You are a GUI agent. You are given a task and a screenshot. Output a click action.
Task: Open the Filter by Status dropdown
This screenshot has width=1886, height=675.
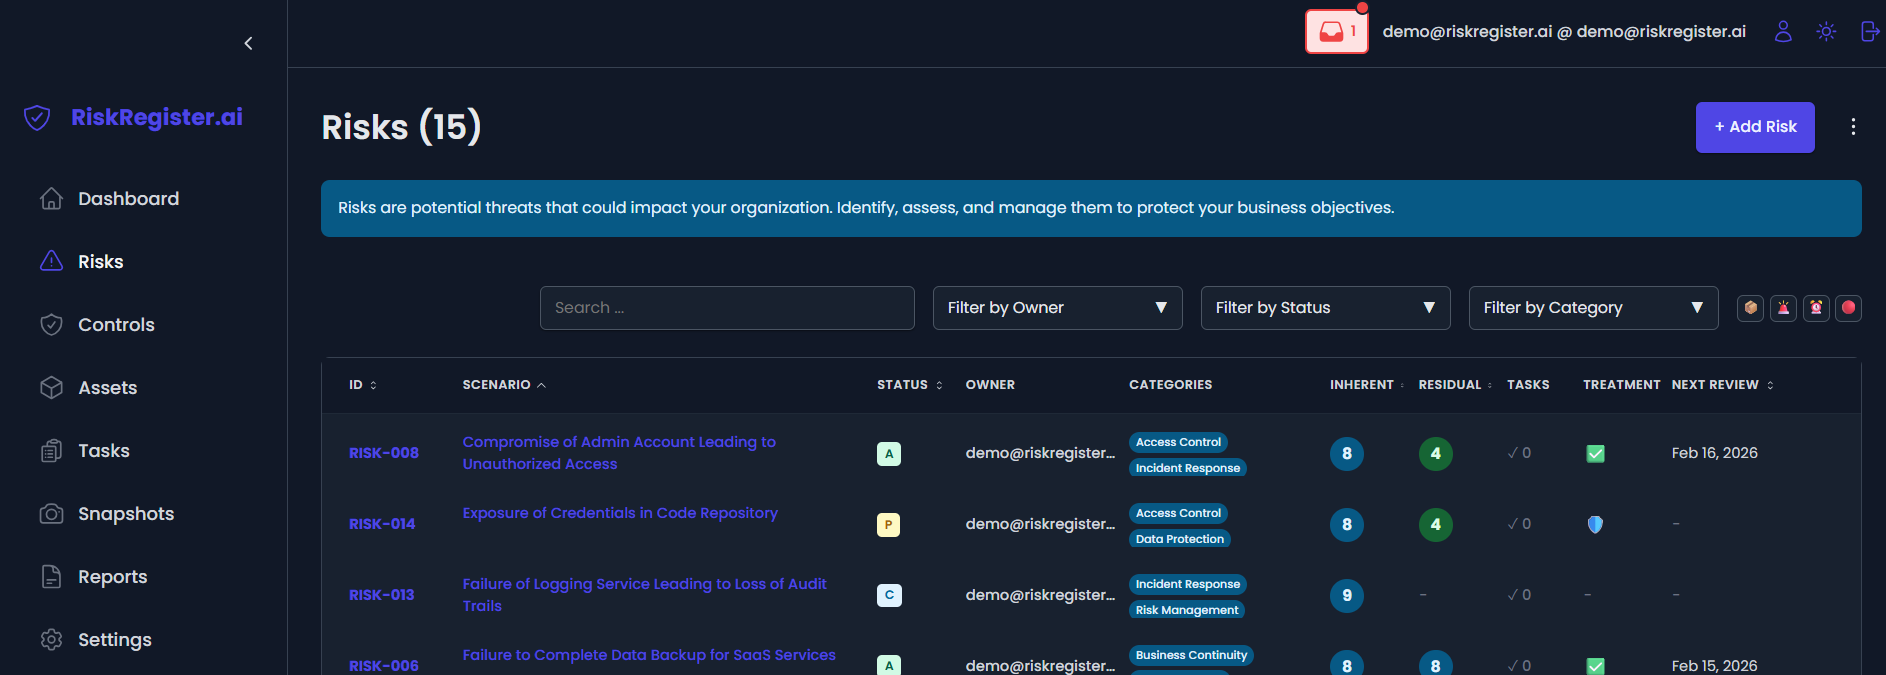click(1325, 308)
